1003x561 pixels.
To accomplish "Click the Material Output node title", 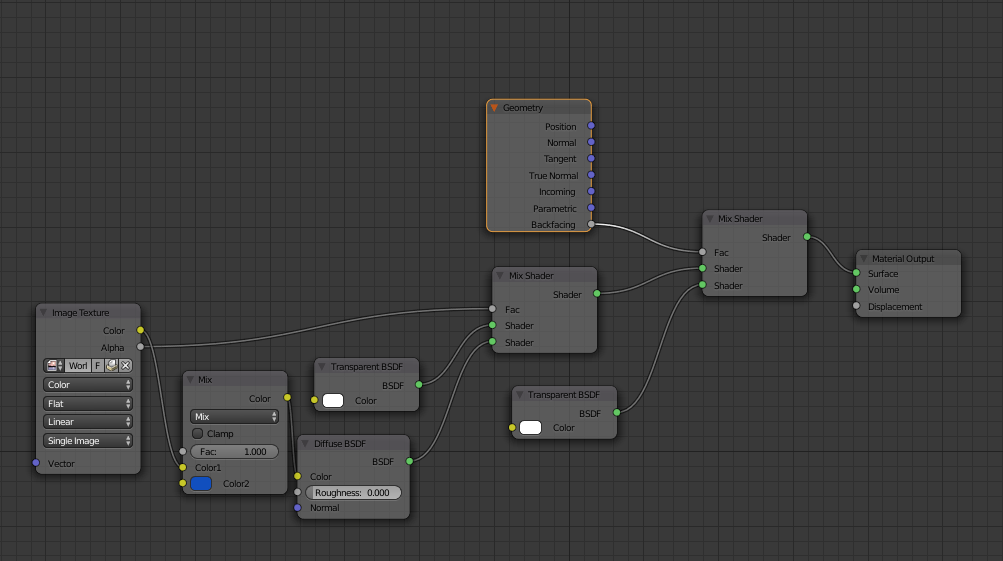I will (903, 259).
